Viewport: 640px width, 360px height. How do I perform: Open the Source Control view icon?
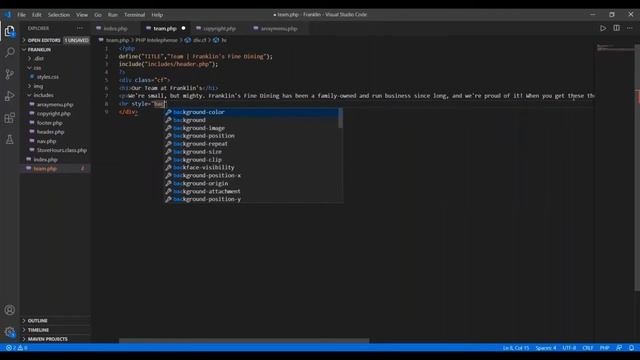tap(10, 74)
